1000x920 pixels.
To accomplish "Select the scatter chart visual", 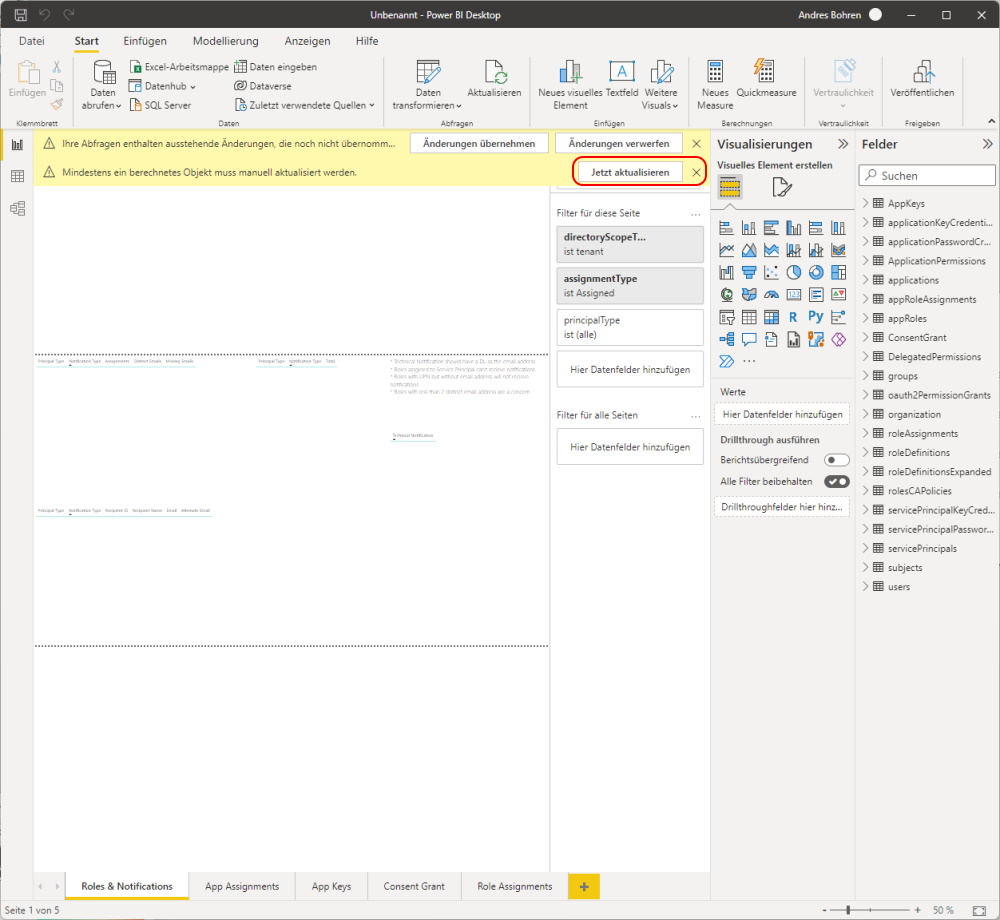I will pyautogui.click(x=771, y=273).
